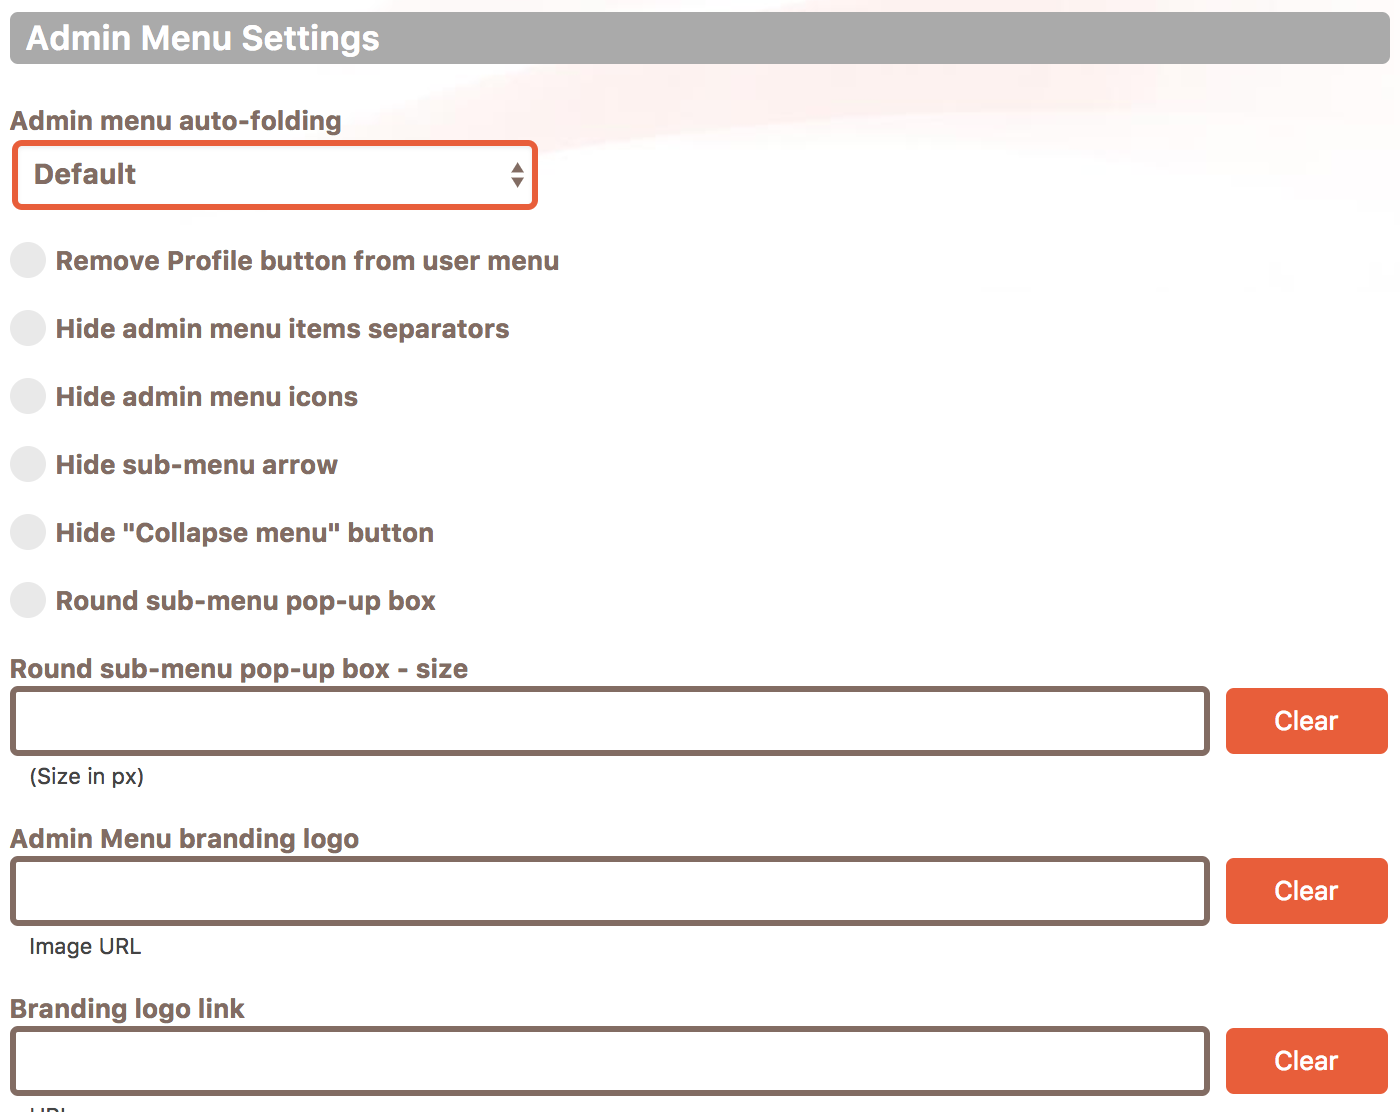
Task: Focus the Round sub-menu pop-up box size field
Action: coord(610,721)
